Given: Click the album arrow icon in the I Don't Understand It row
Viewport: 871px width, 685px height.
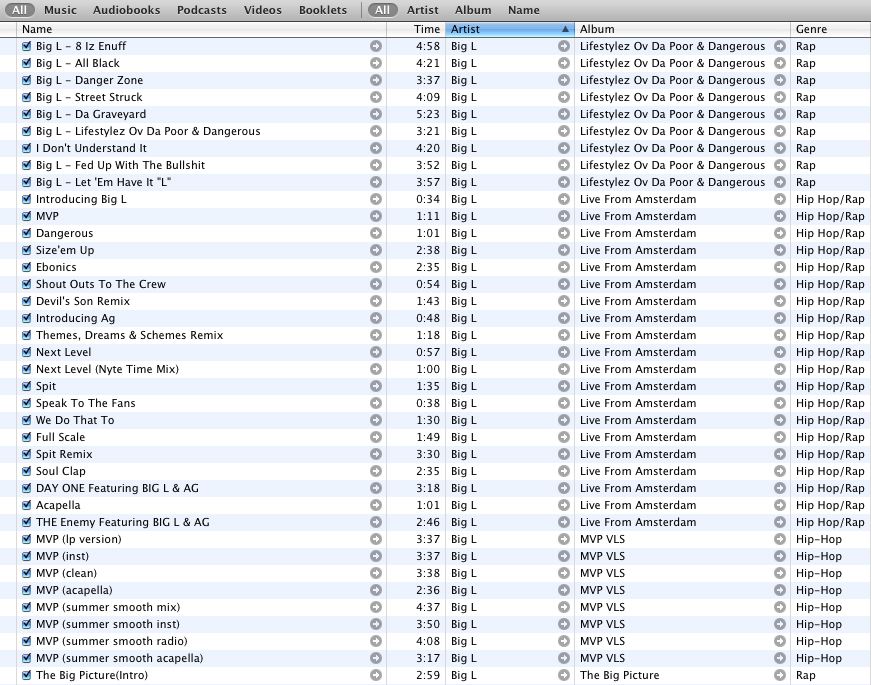Looking at the screenshot, I should tap(780, 148).
